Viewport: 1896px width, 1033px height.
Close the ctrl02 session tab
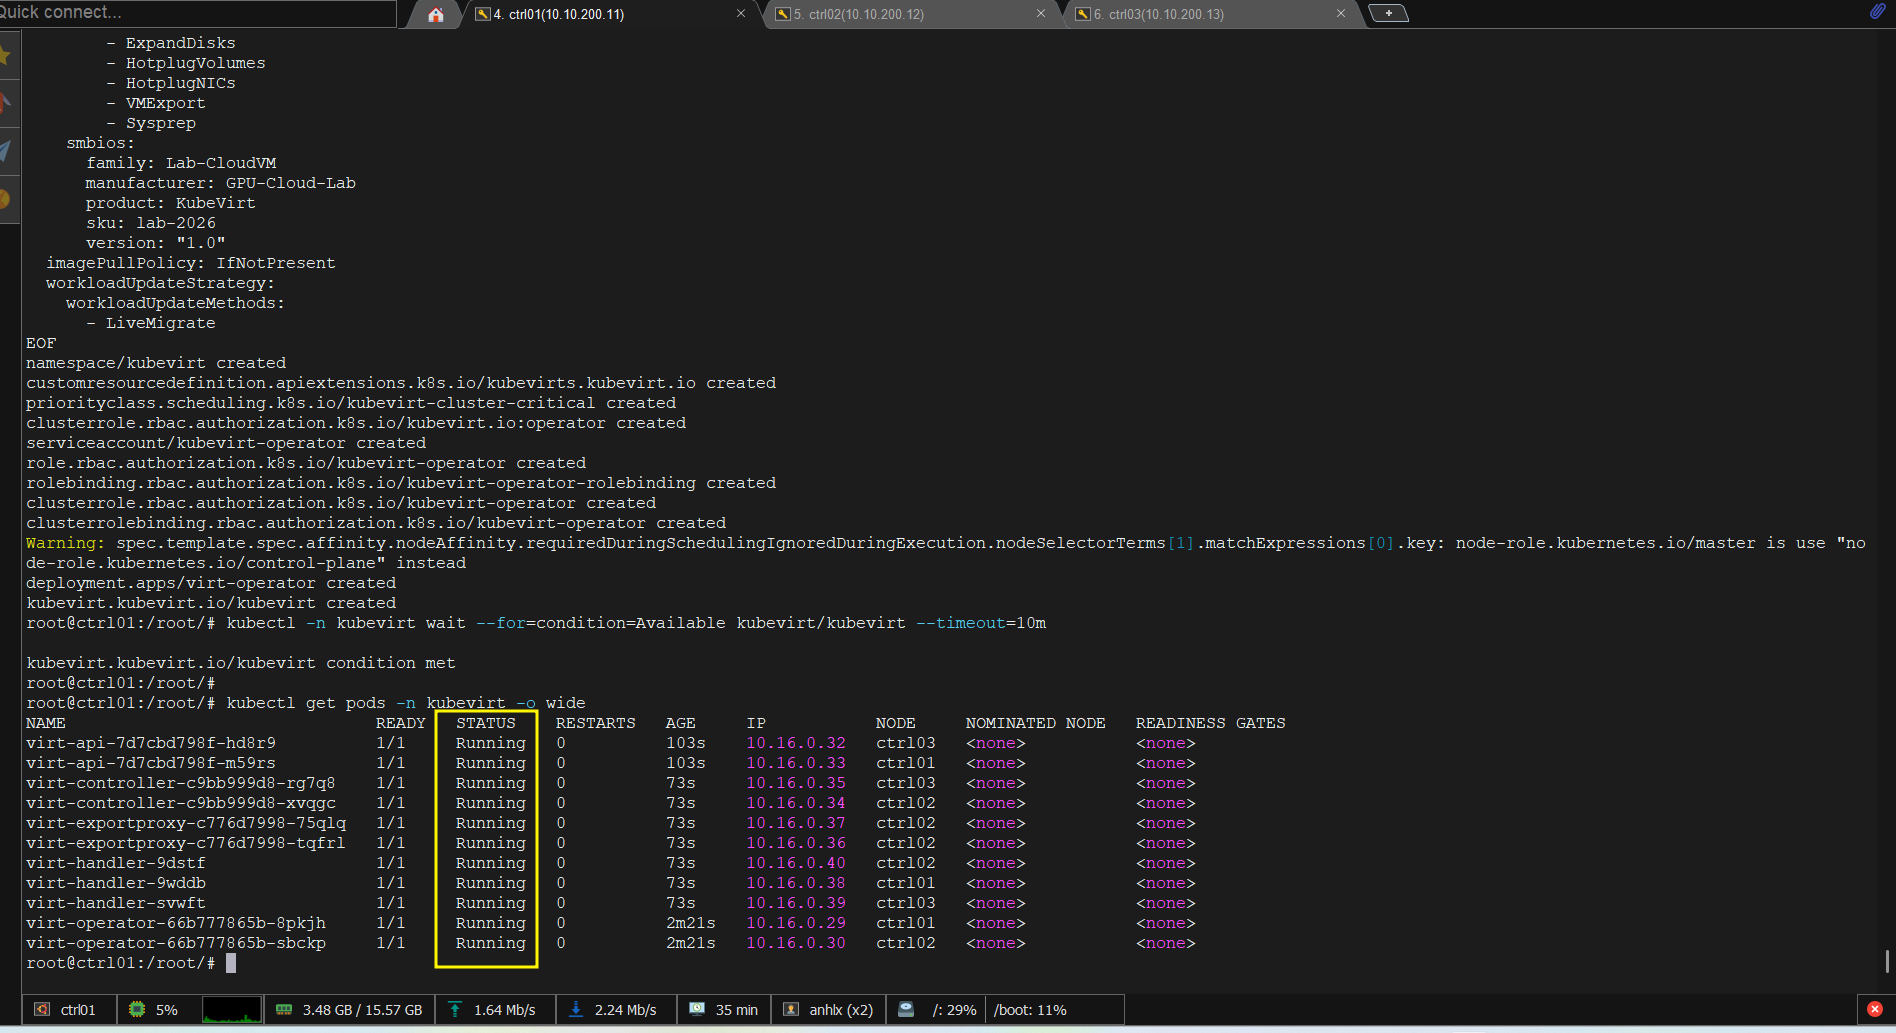pos(1041,14)
